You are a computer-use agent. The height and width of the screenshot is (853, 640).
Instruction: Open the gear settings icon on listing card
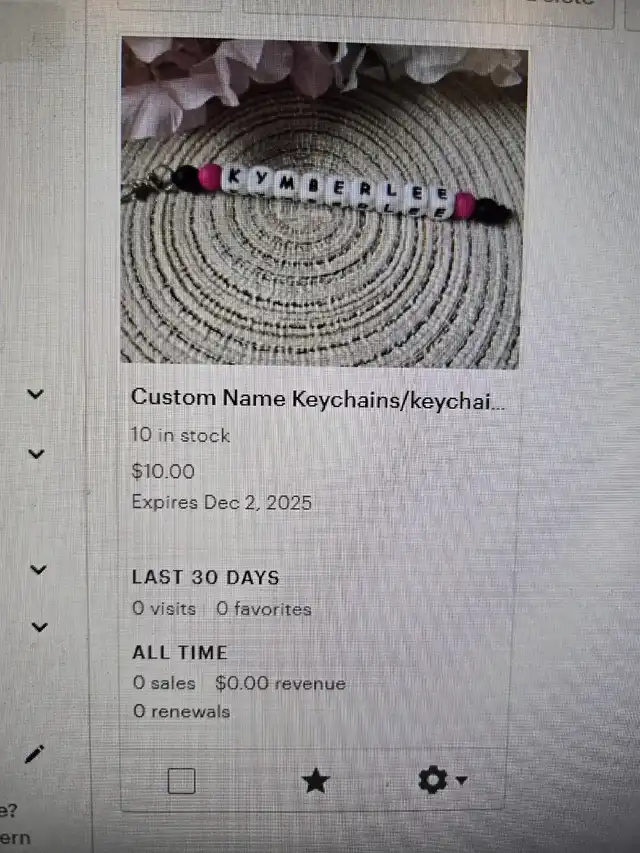tap(433, 780)
